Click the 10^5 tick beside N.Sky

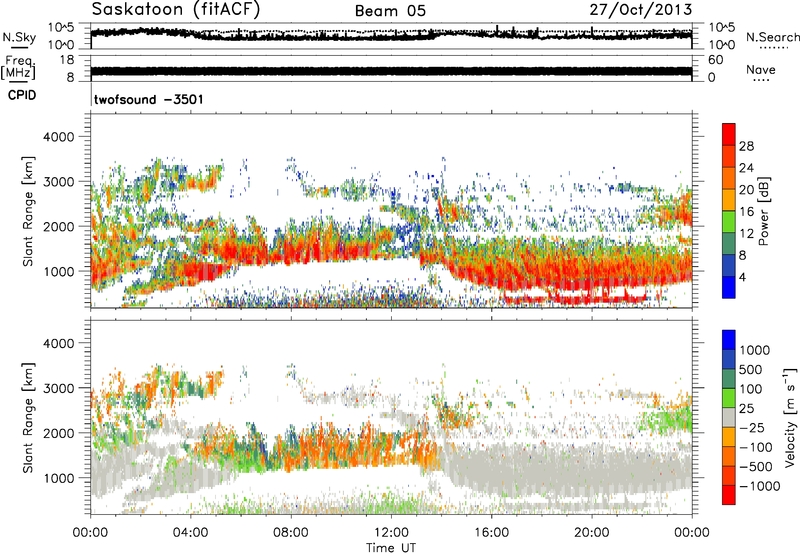pos(61,28)
